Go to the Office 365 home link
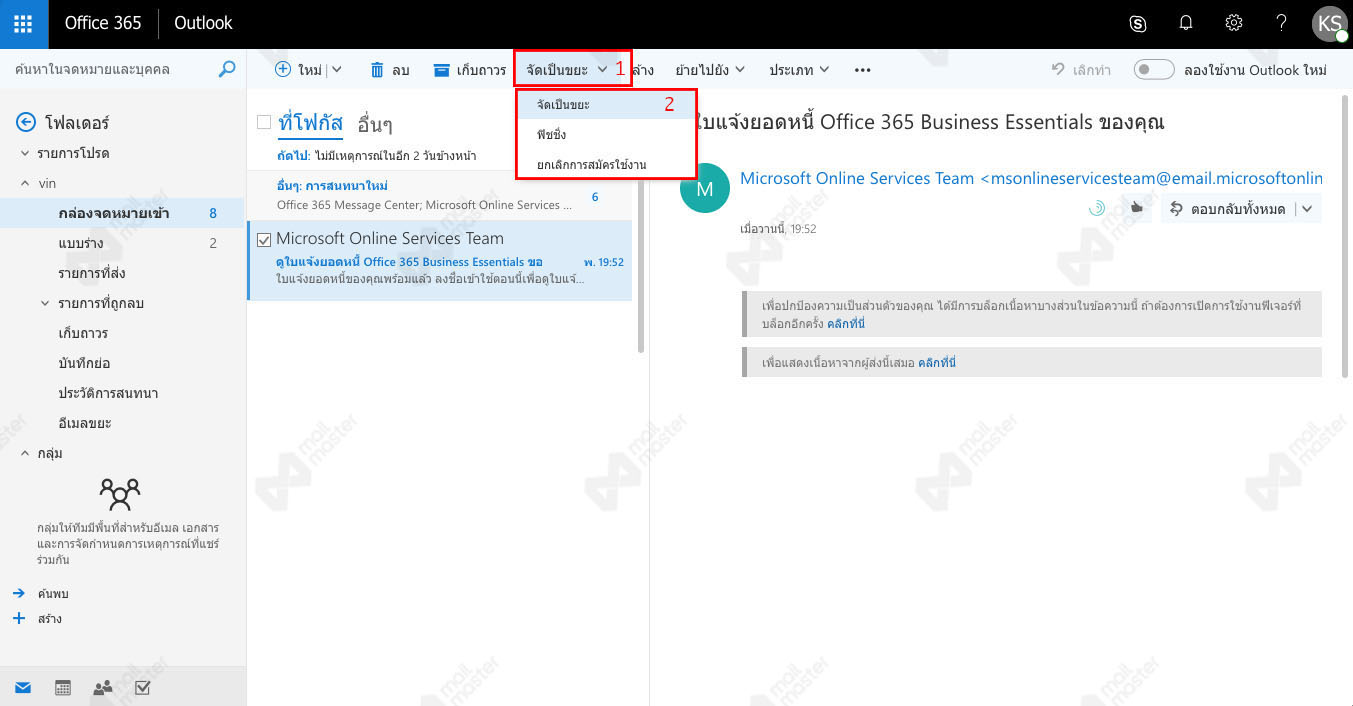 point(103,23)
